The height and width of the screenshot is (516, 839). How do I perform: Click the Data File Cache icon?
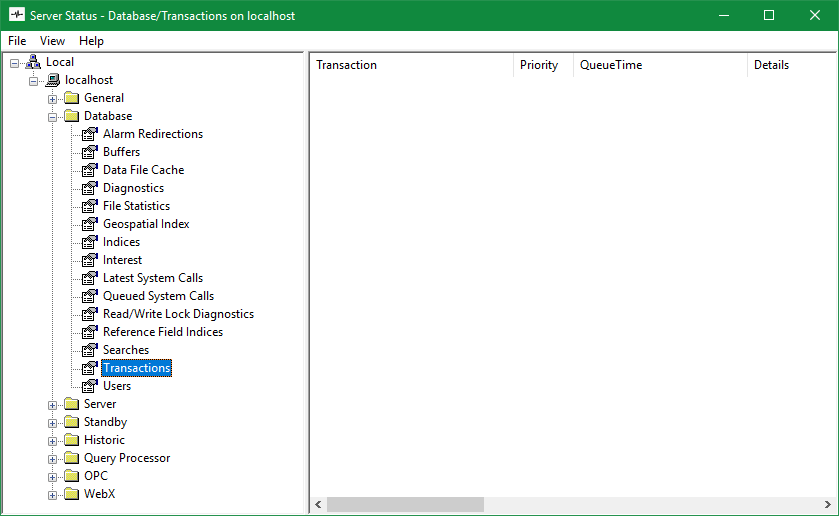click(90, 170)
